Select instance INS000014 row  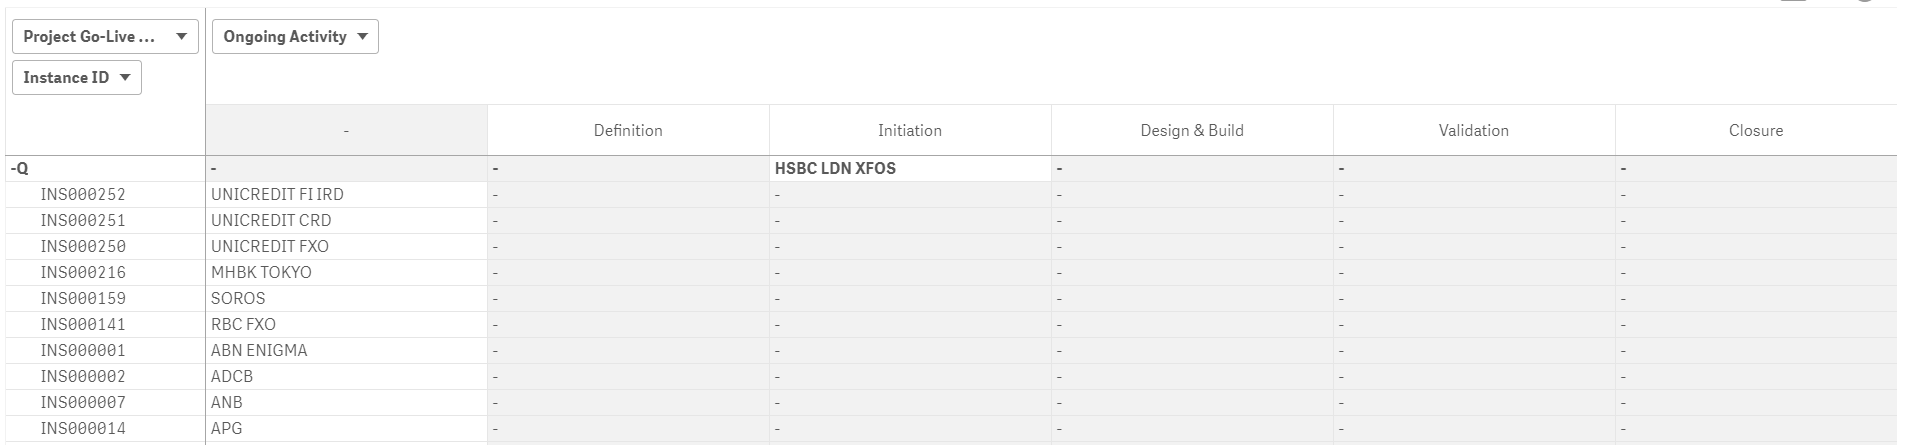tap(83, 429)
